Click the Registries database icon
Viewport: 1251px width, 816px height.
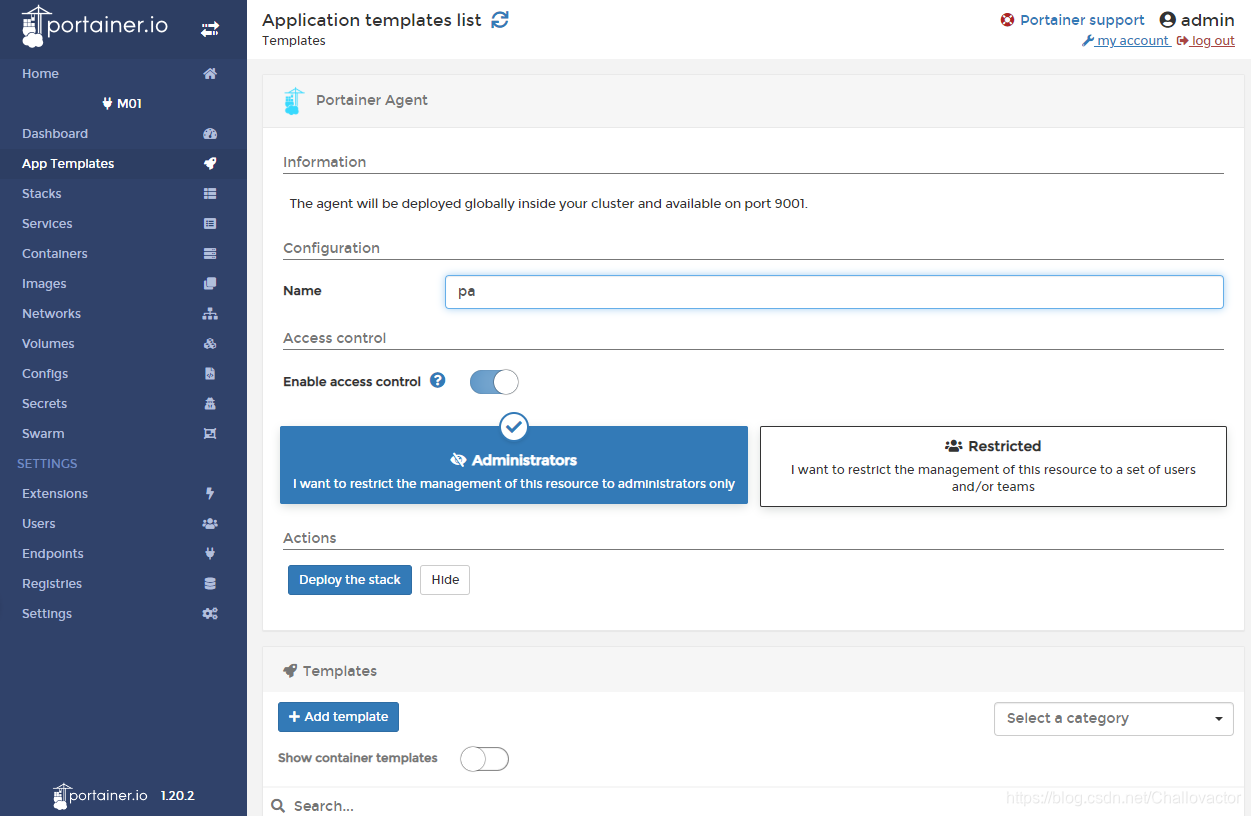210,583
